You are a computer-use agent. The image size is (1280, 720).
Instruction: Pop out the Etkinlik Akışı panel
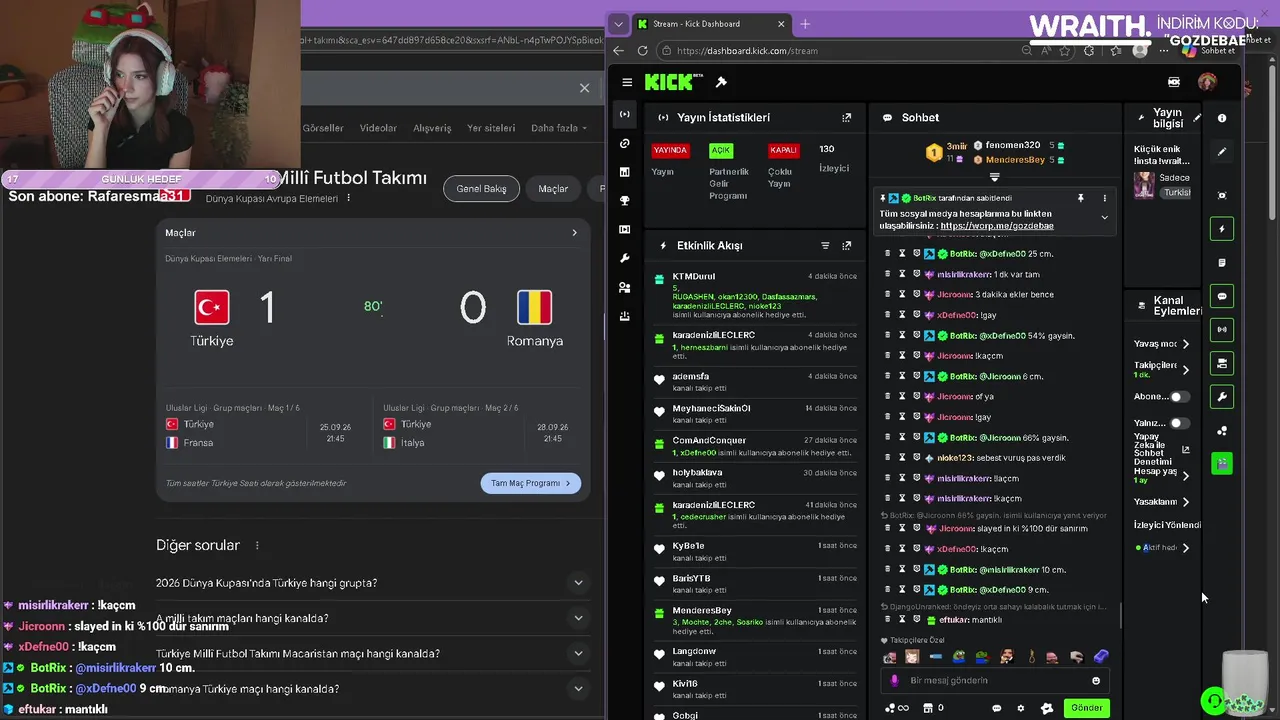[x=847, y=245]
